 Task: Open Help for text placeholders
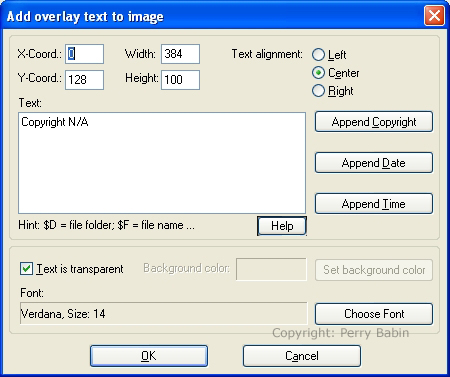point(282,226)
